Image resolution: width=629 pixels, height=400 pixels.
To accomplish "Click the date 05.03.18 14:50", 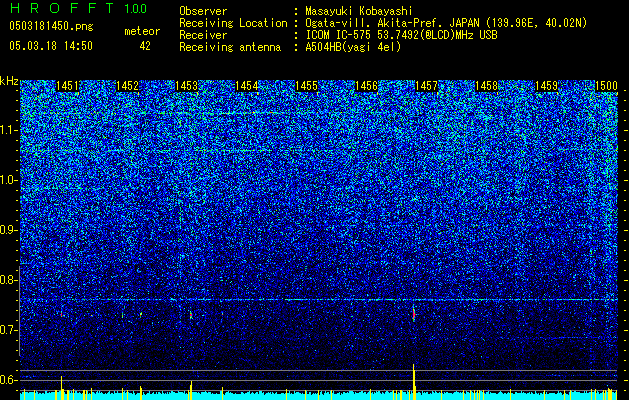I will click(51, 46).
